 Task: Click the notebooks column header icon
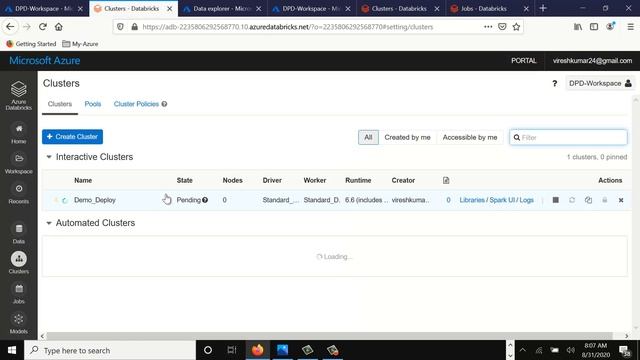tap(446, 180)
